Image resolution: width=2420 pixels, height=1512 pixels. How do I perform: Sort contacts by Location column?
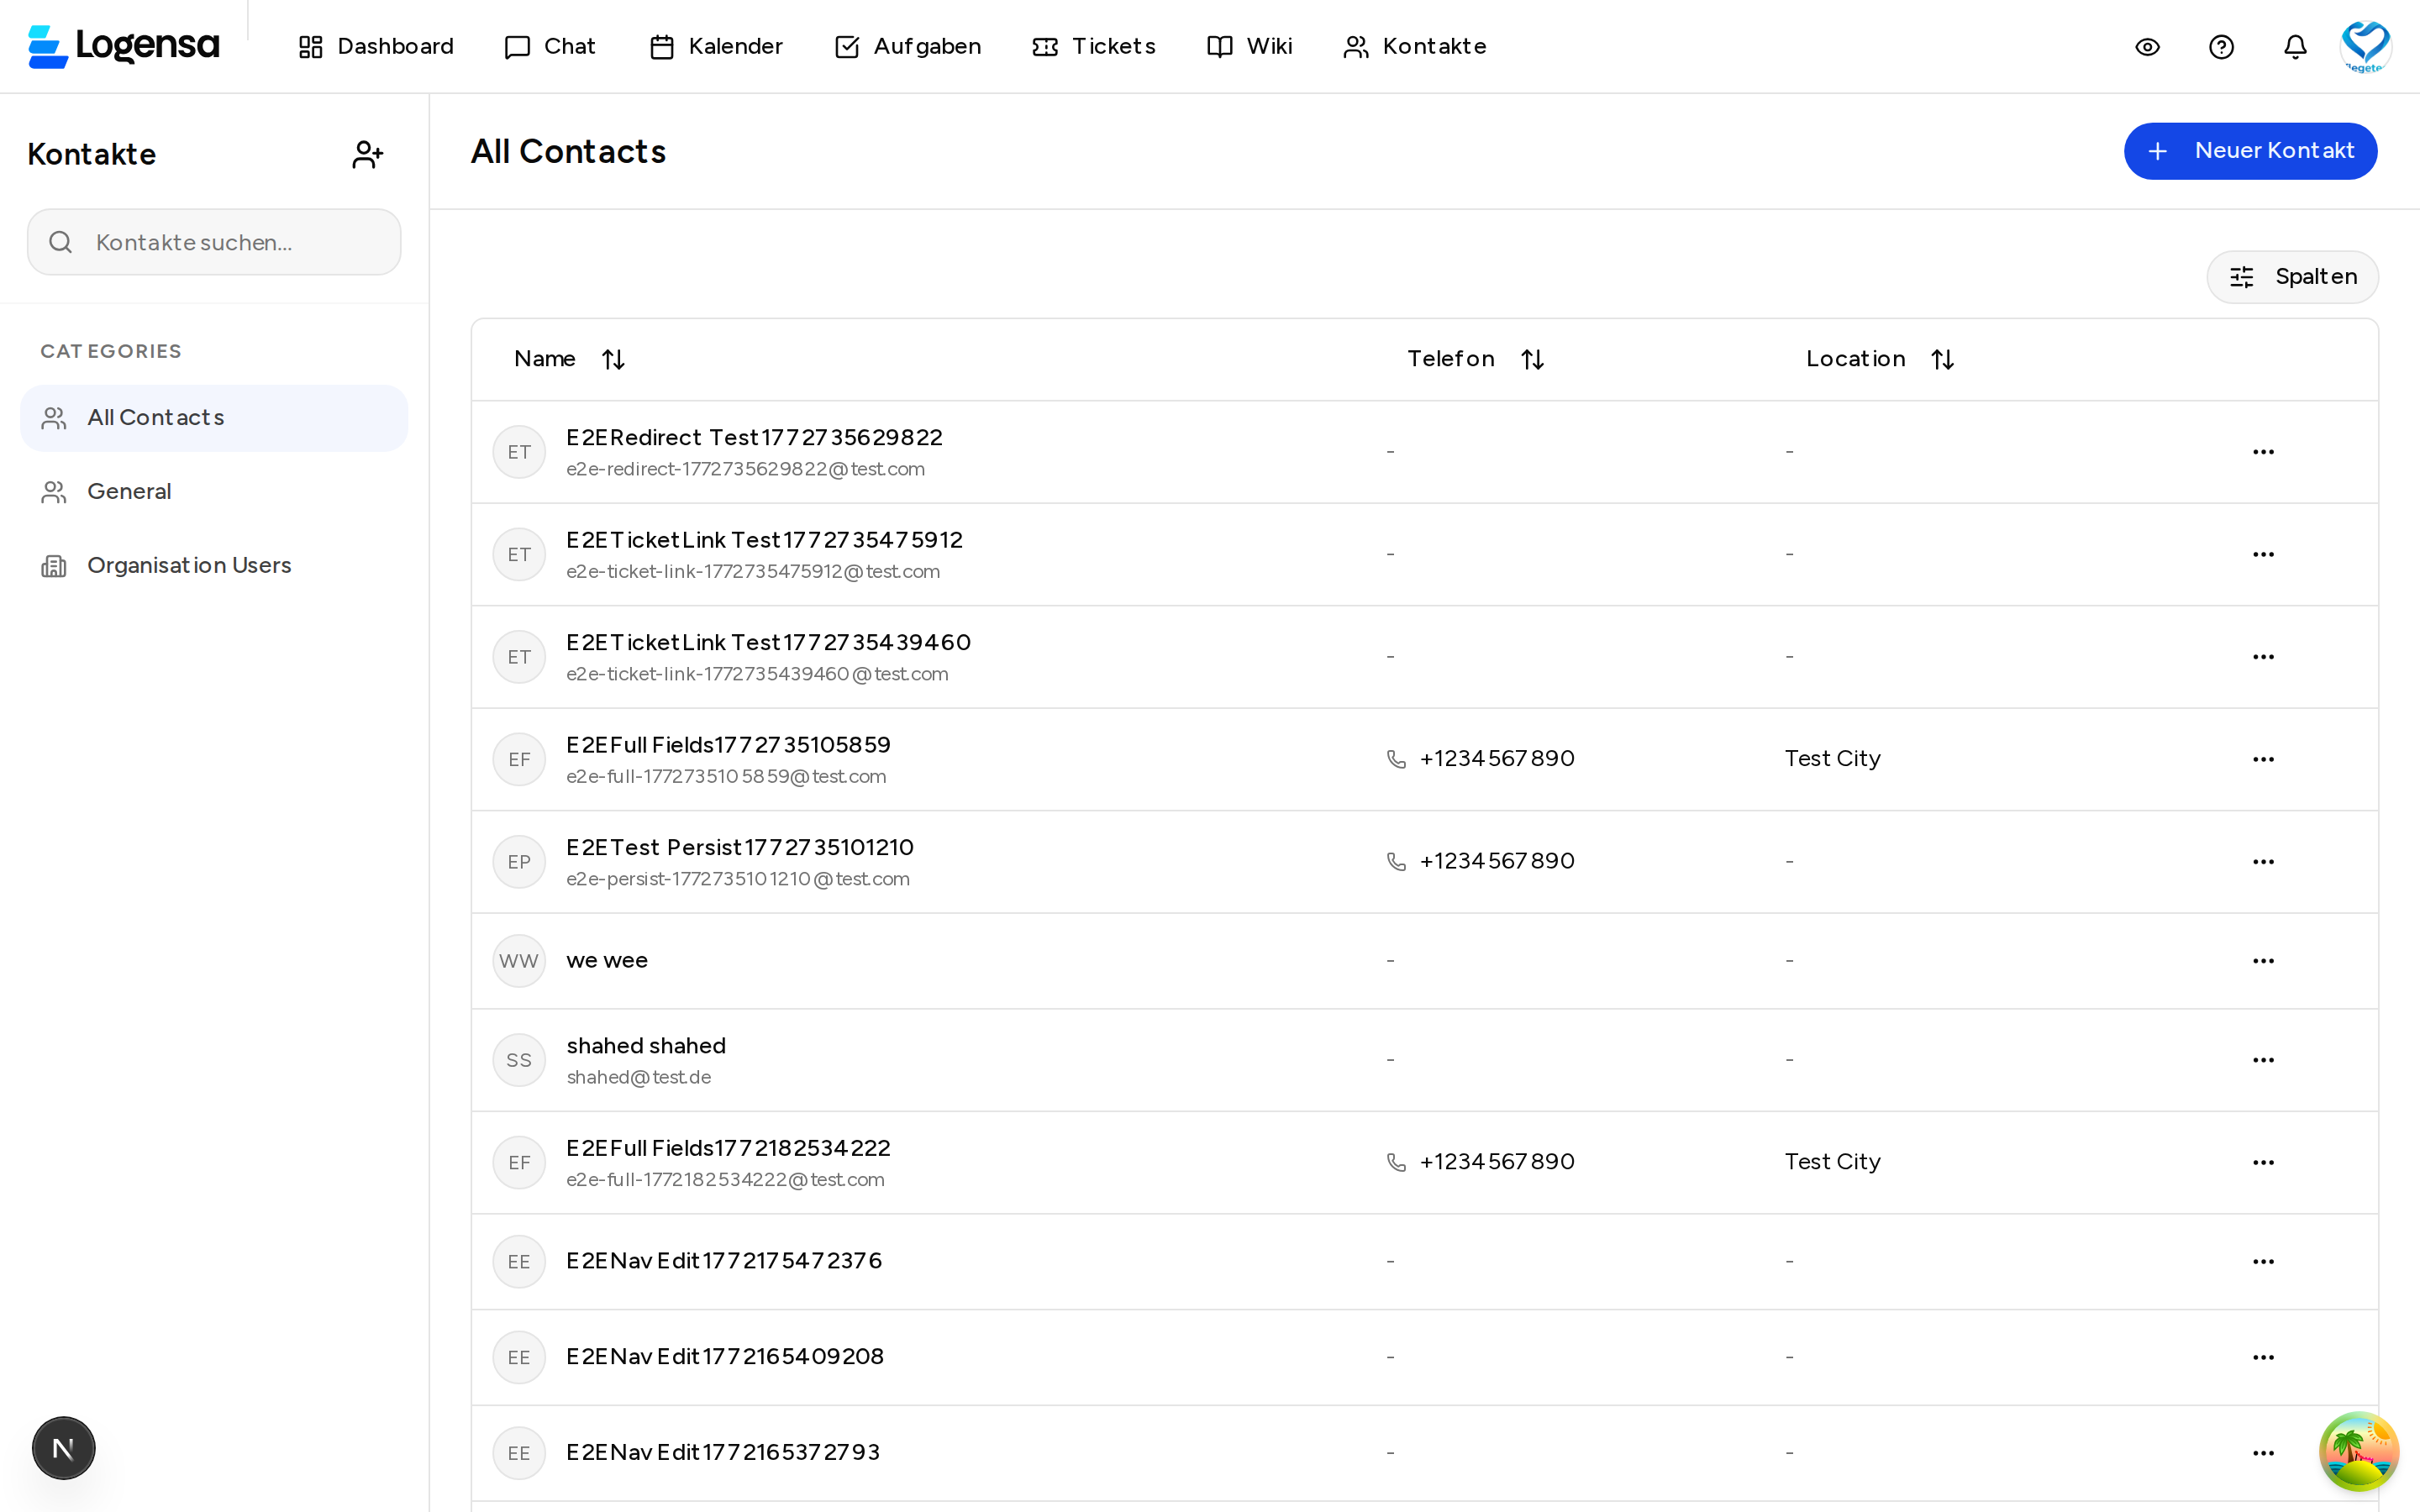point(1942,359)
